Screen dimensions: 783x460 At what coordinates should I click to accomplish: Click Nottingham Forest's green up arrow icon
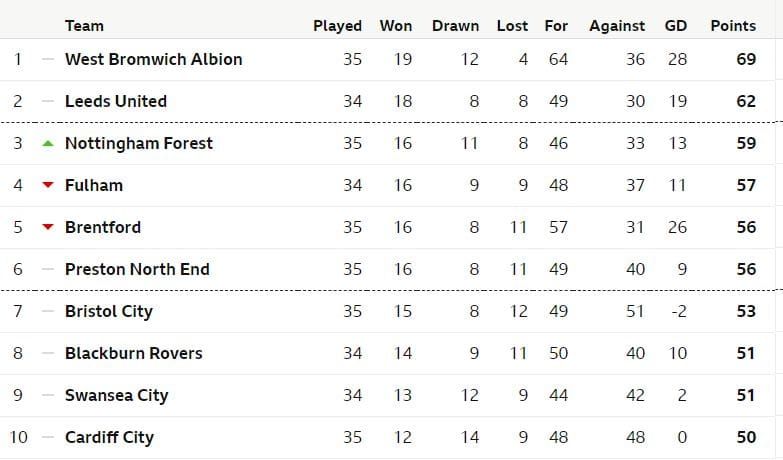[48, 144]
